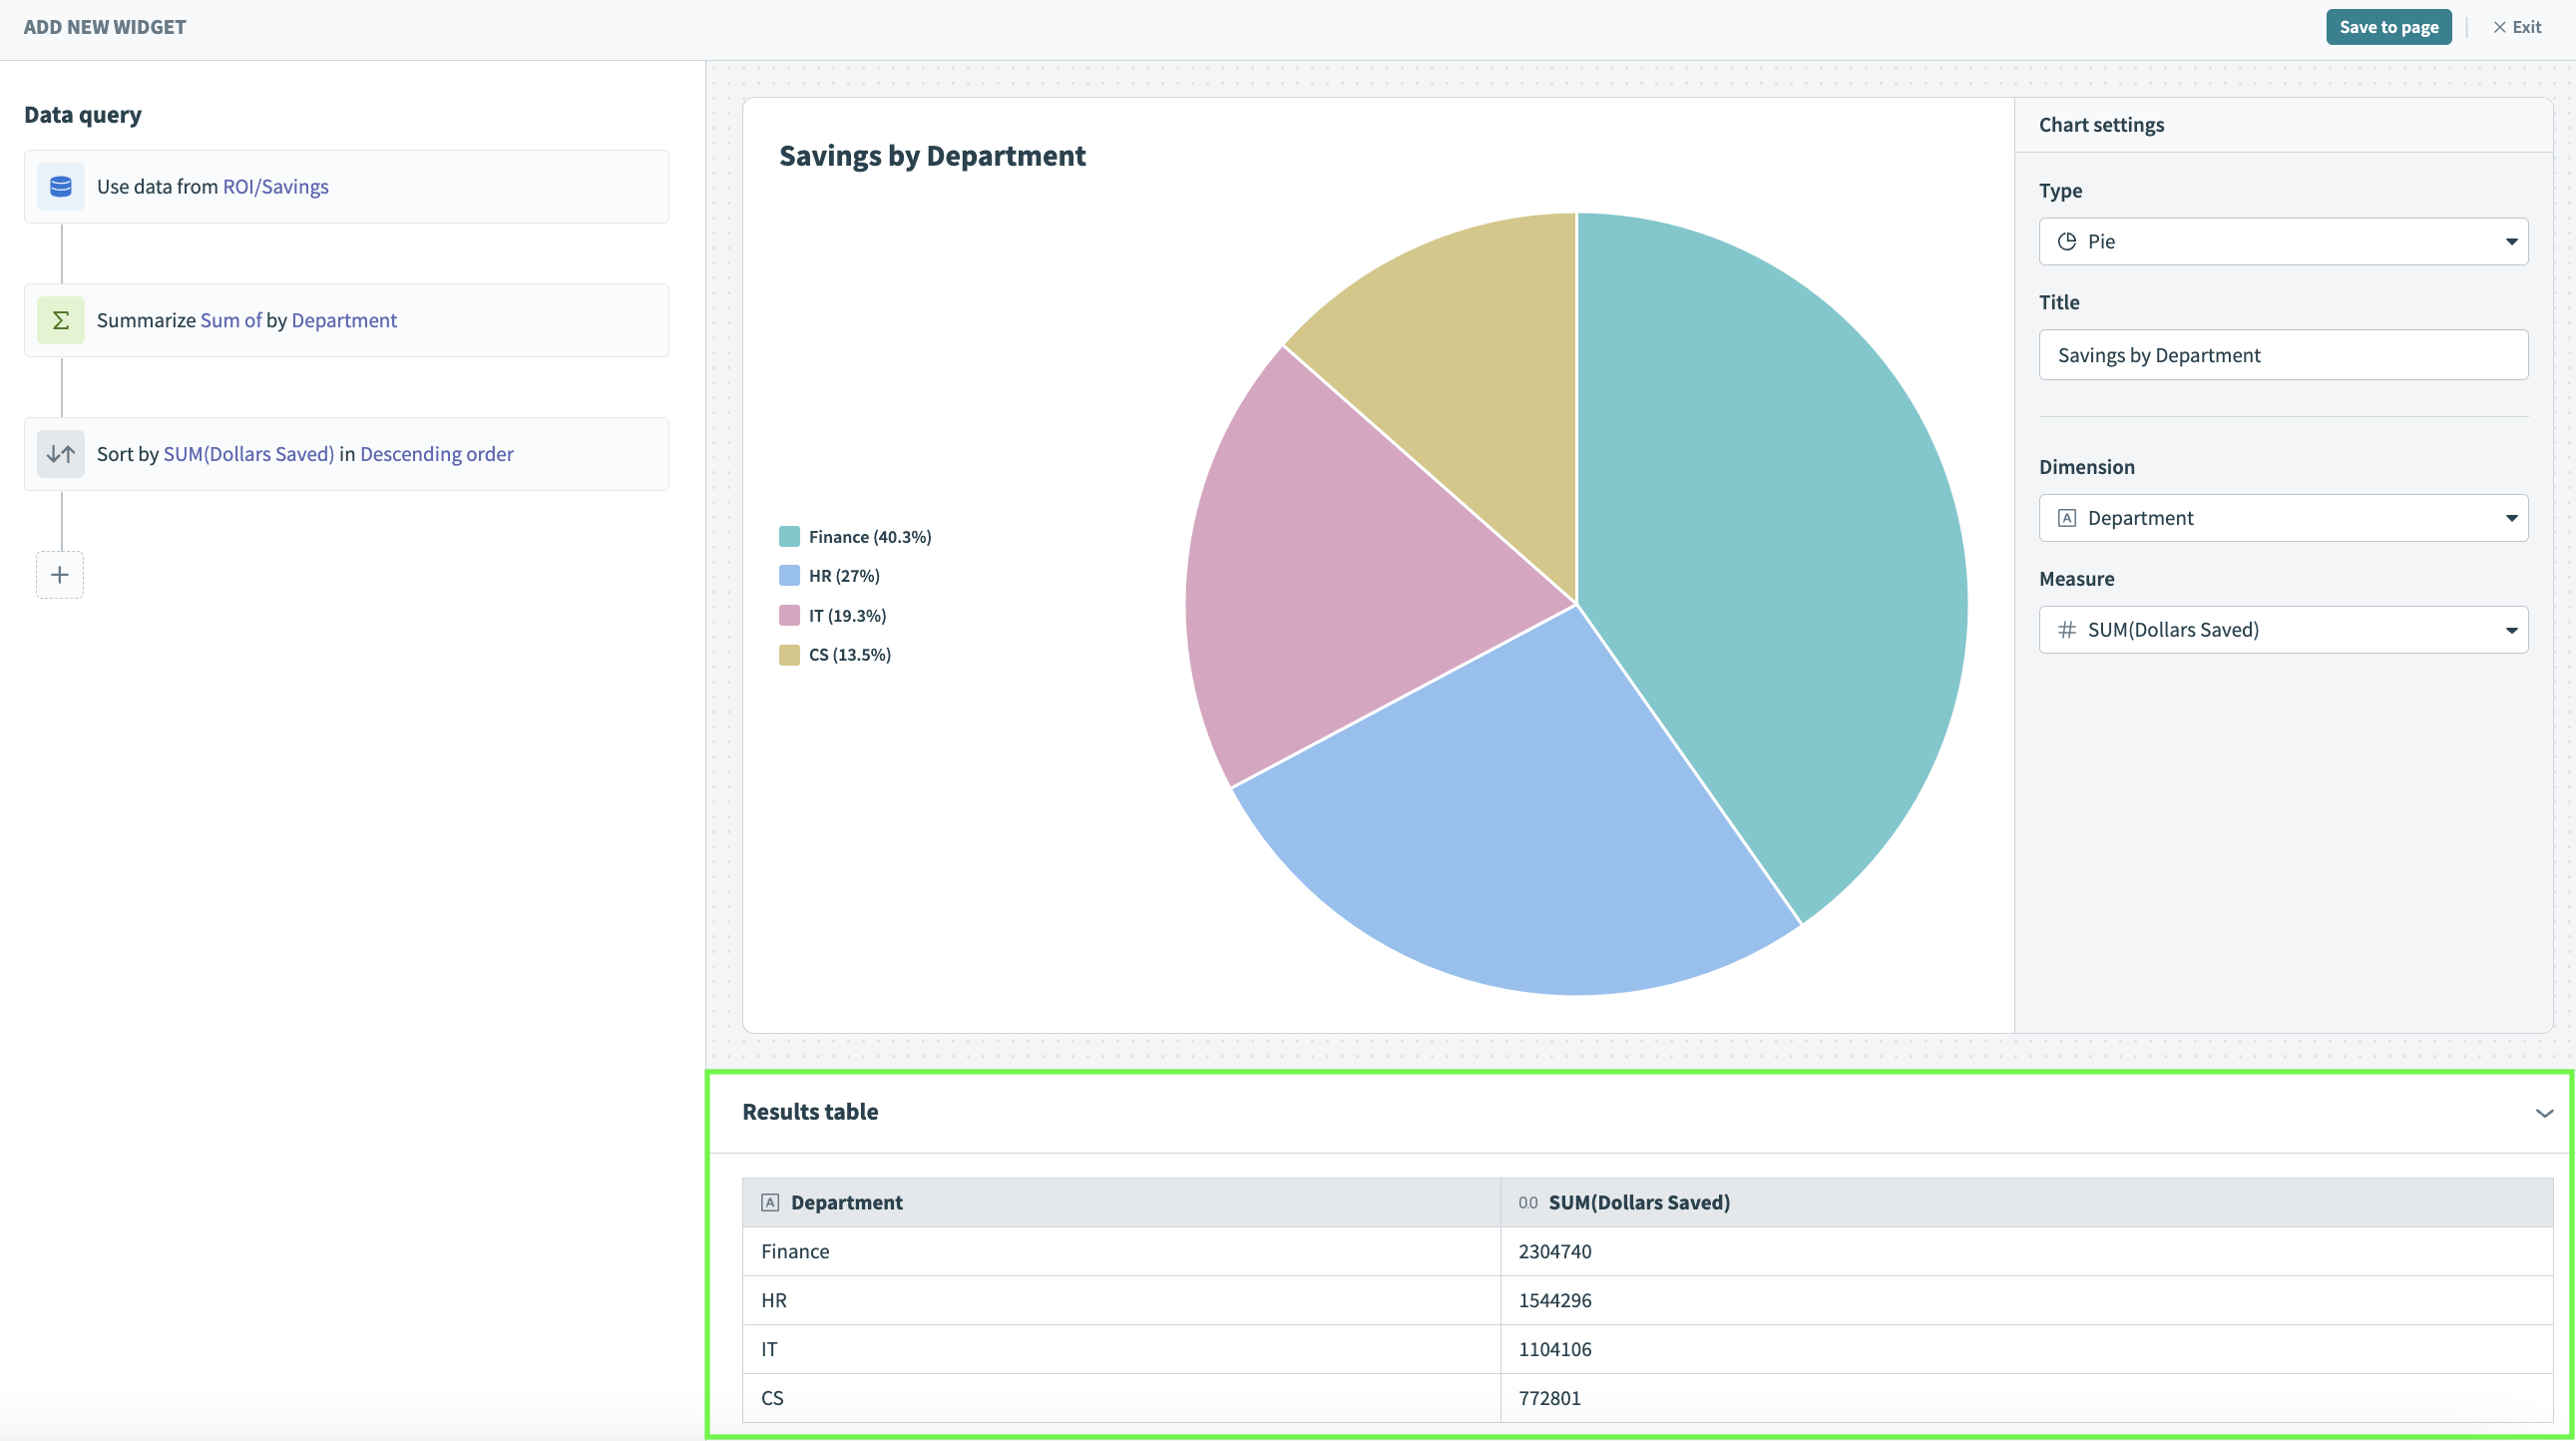Click the Descending order link

pyautogui.click(x=436, y=454)
